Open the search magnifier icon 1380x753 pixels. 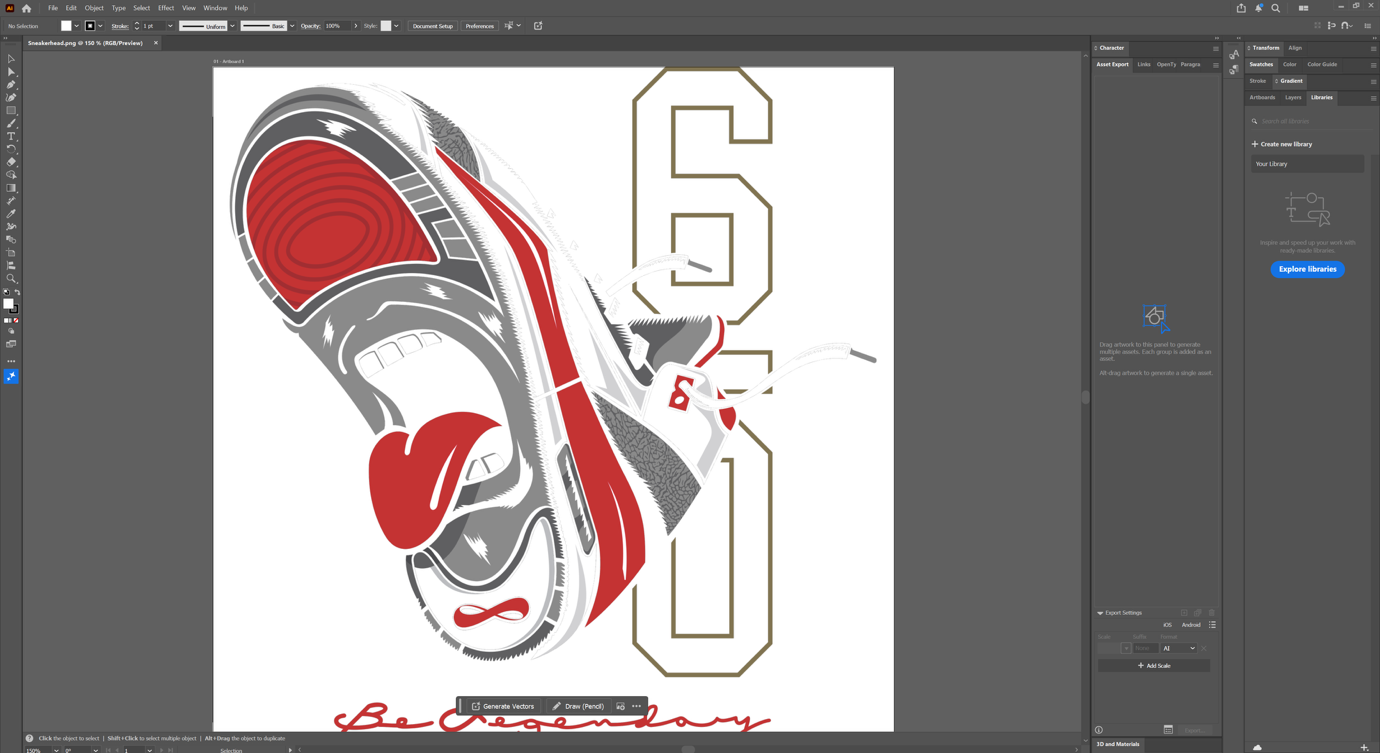(1276, 8)
